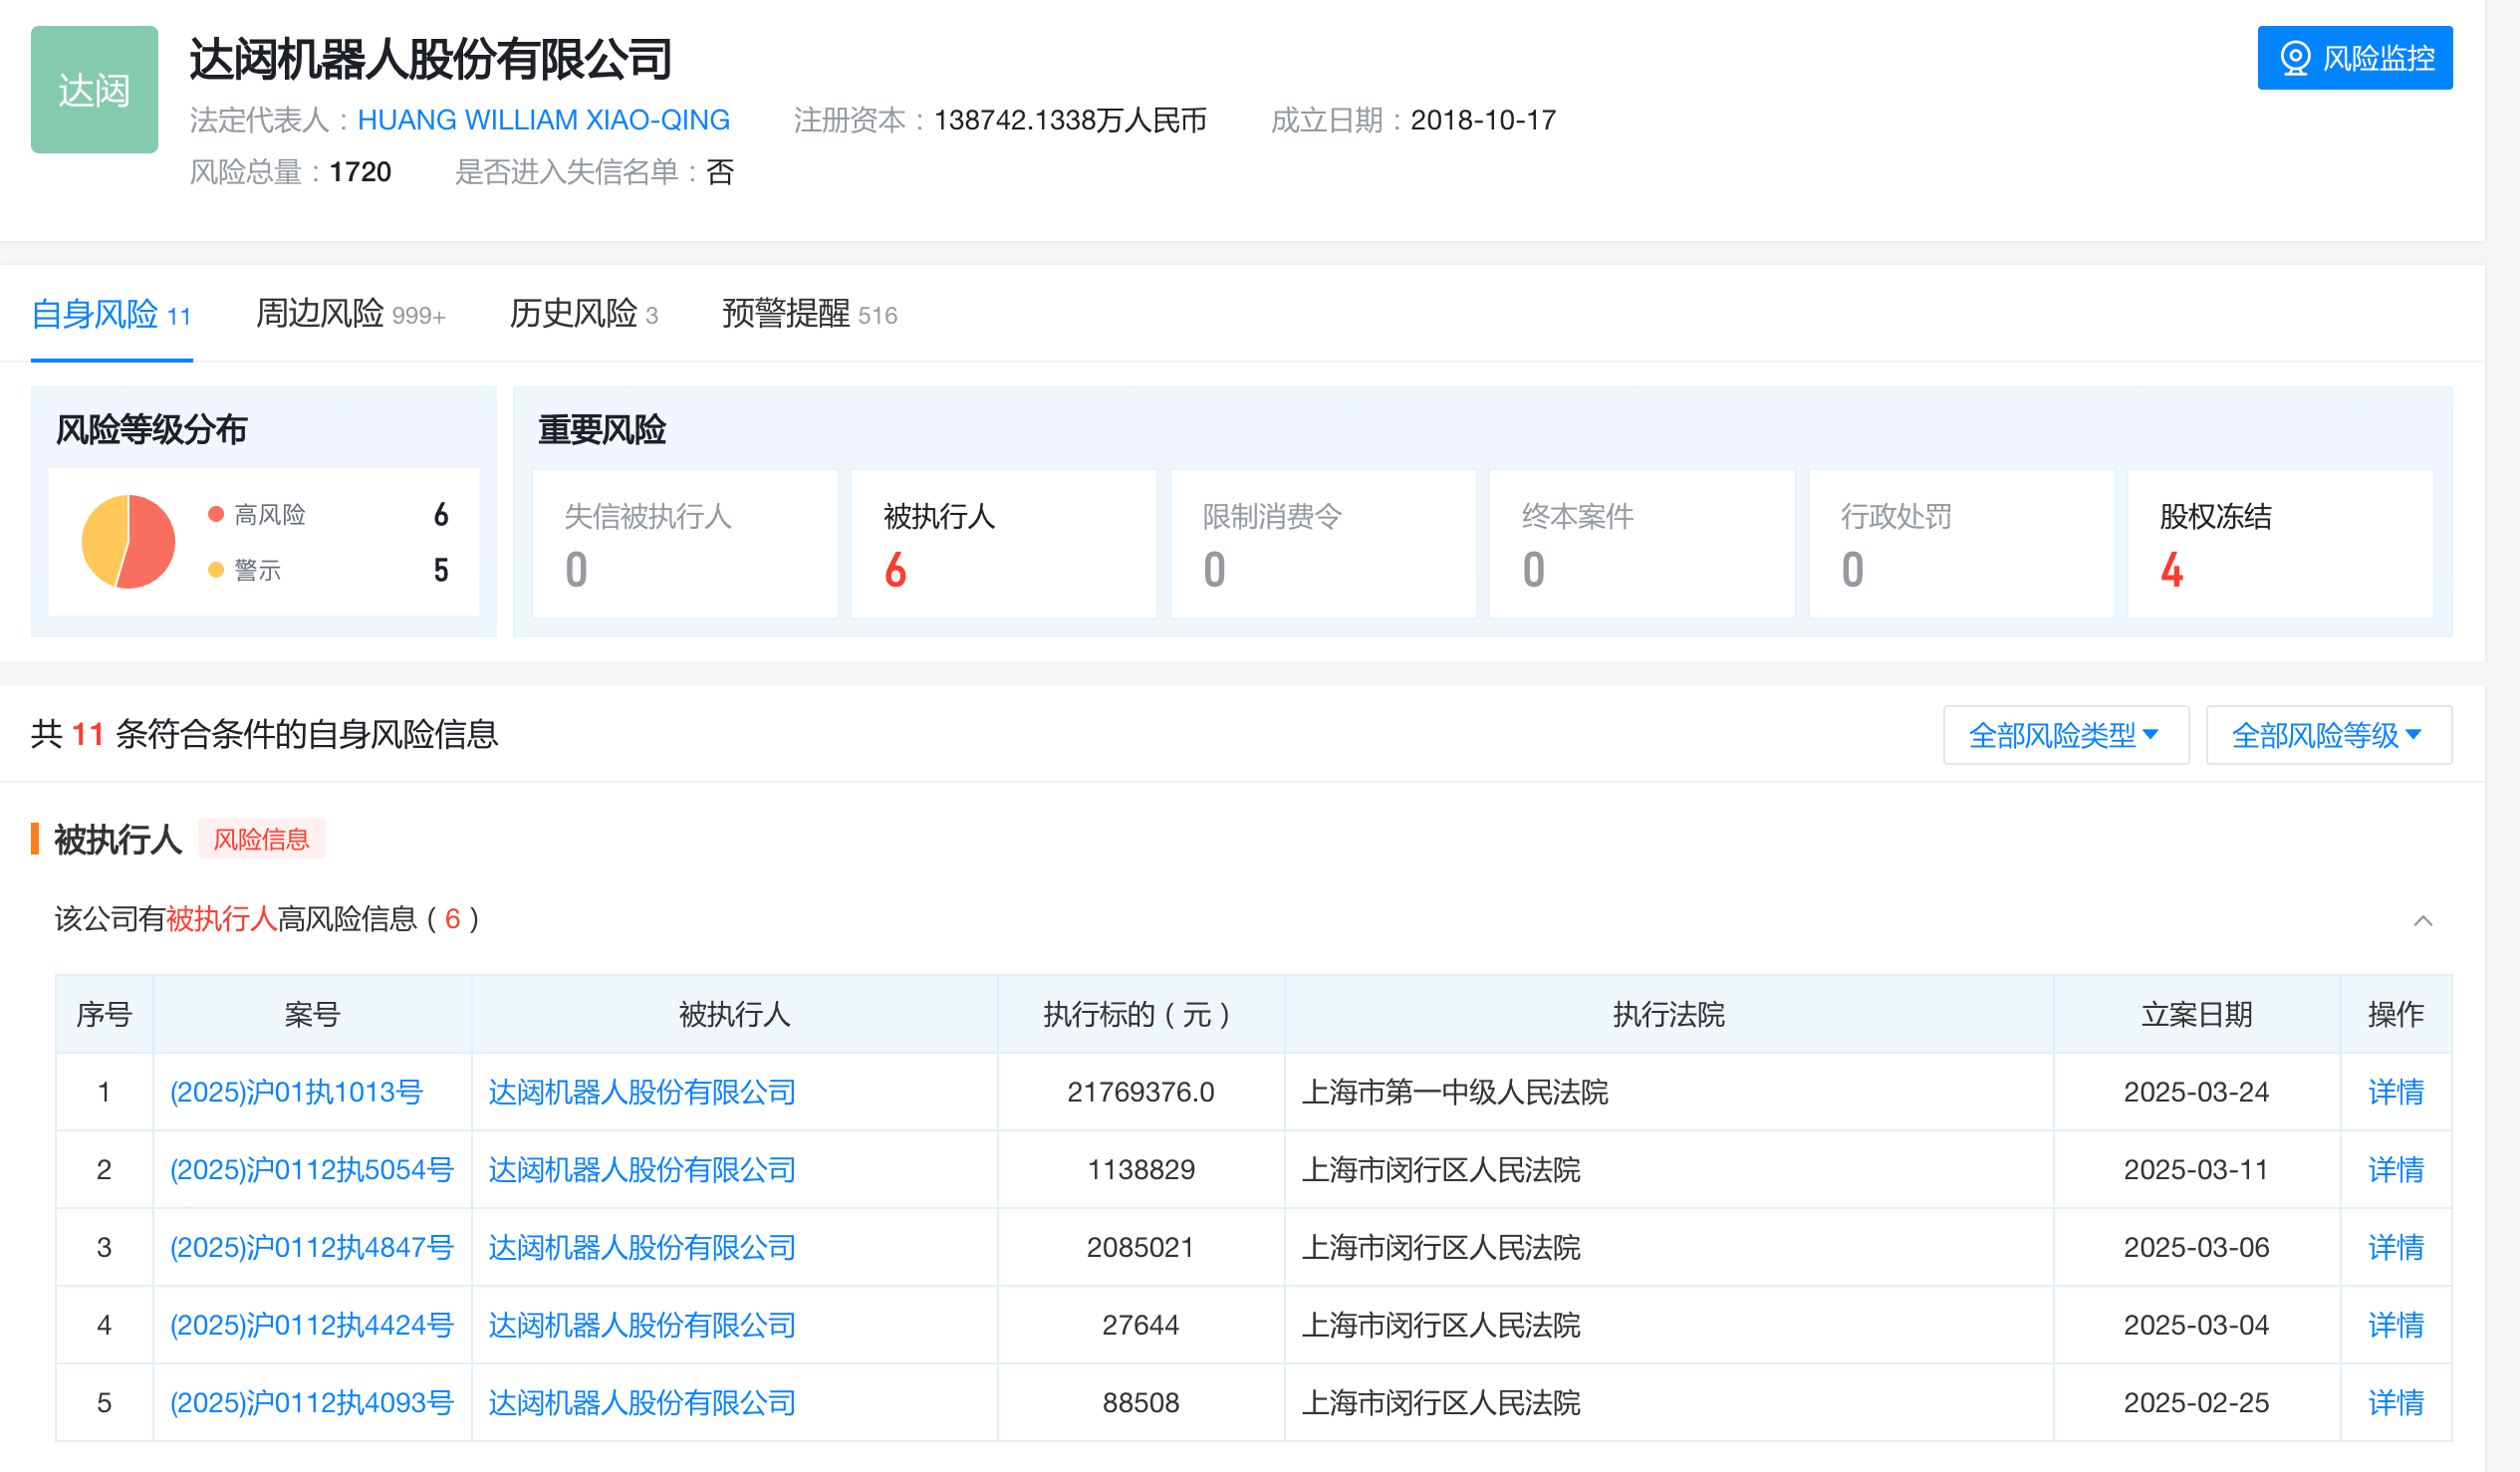Screen dimensions: 2520x1472
Task: Open 详情 for the 2025-03-11 case
Action: coord(2396,1170)
